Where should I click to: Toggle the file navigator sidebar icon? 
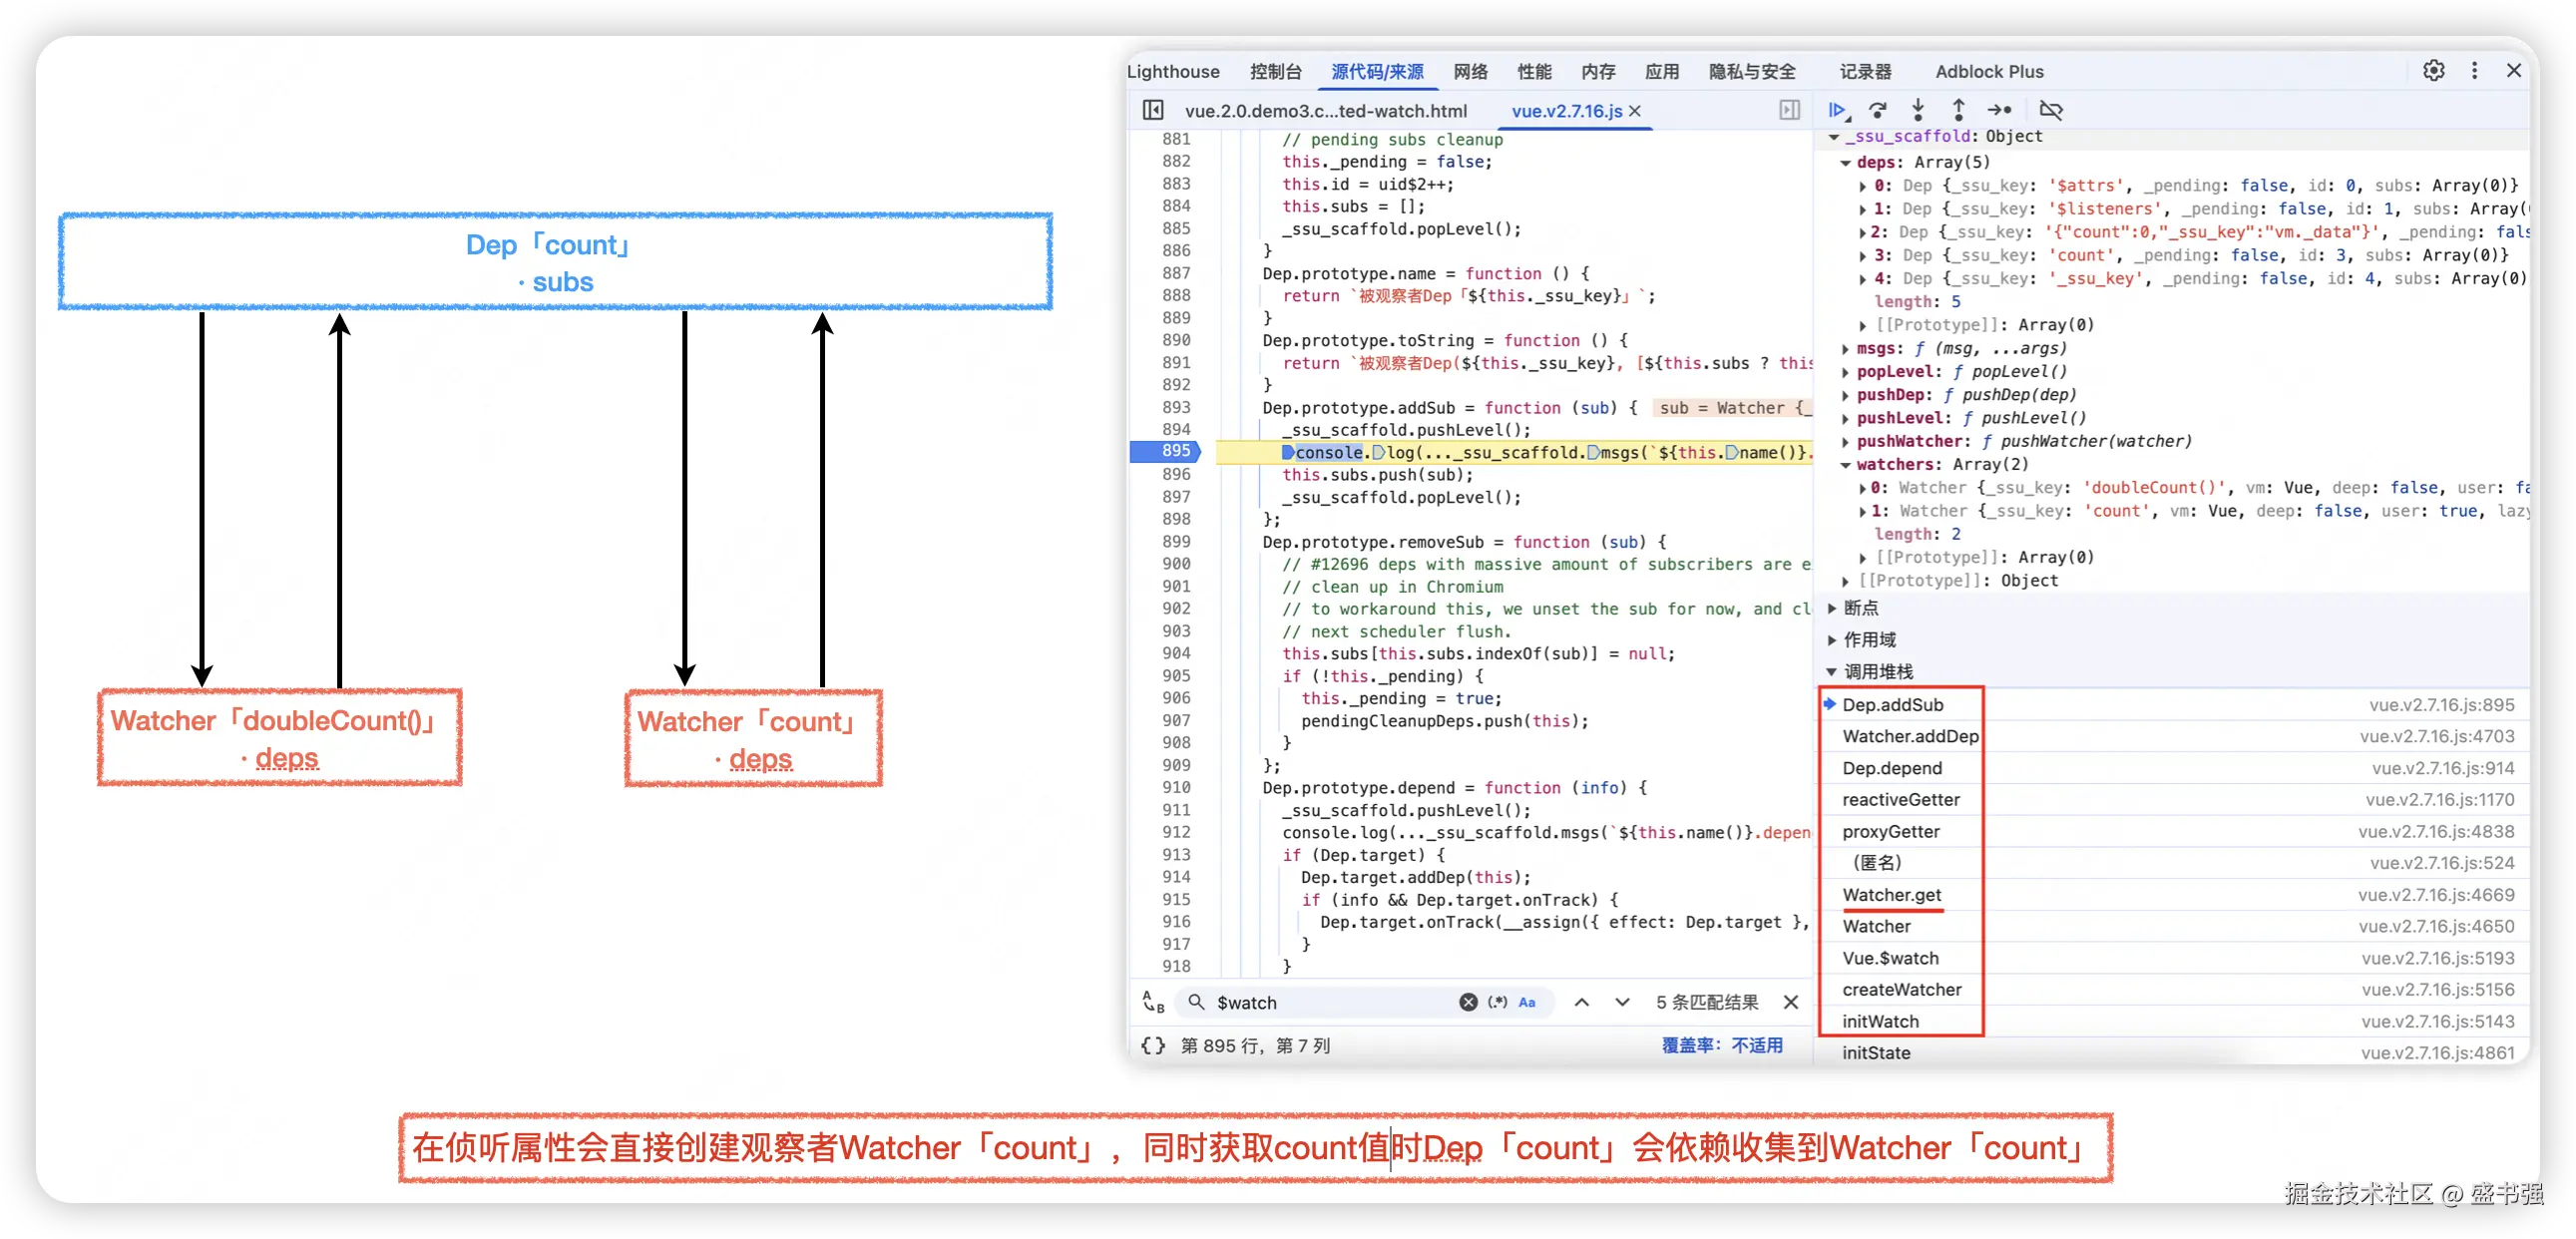point(1153,110)
